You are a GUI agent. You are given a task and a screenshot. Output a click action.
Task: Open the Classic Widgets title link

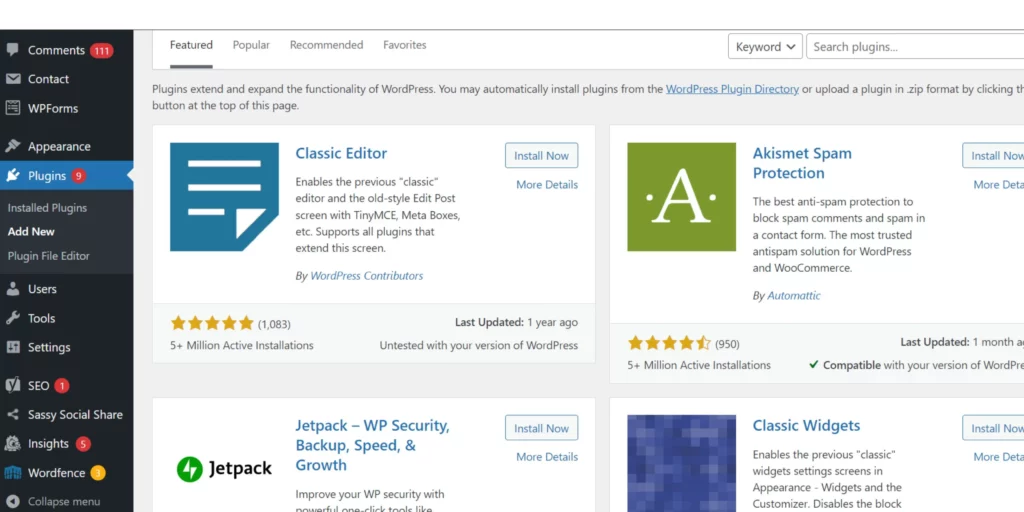click(806, 425)
